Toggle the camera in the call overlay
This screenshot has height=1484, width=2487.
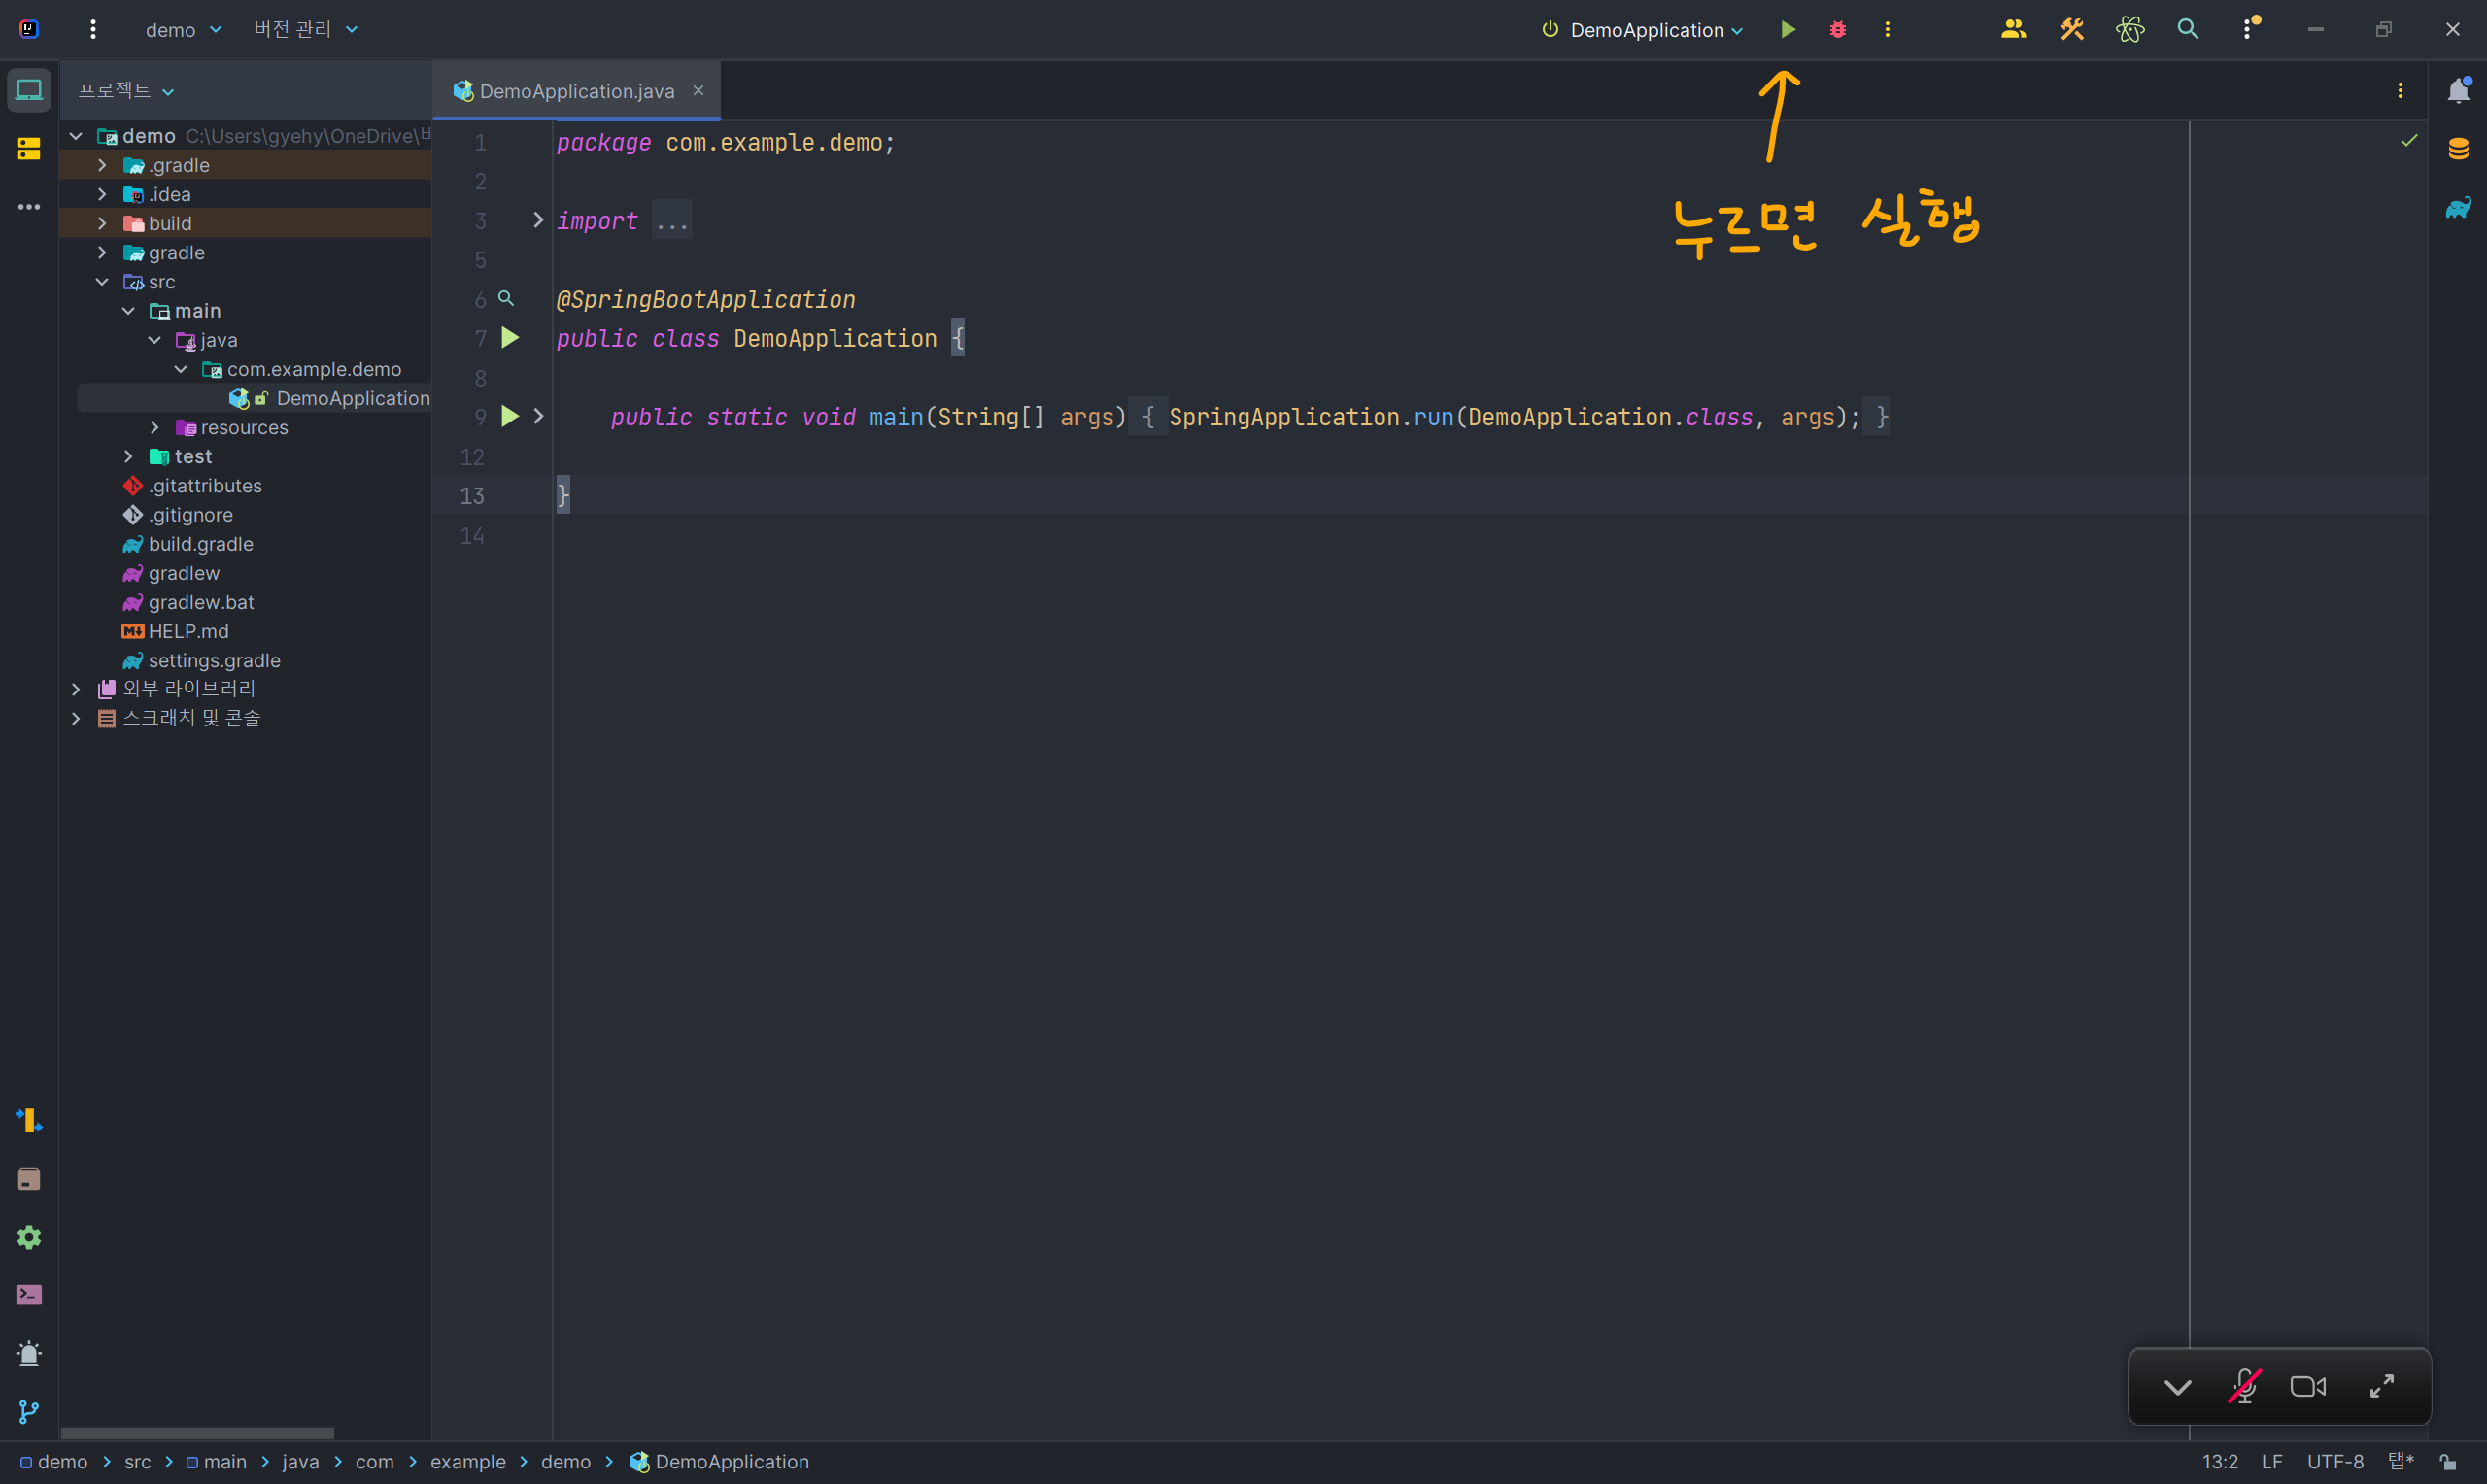pos(2308,1387)
